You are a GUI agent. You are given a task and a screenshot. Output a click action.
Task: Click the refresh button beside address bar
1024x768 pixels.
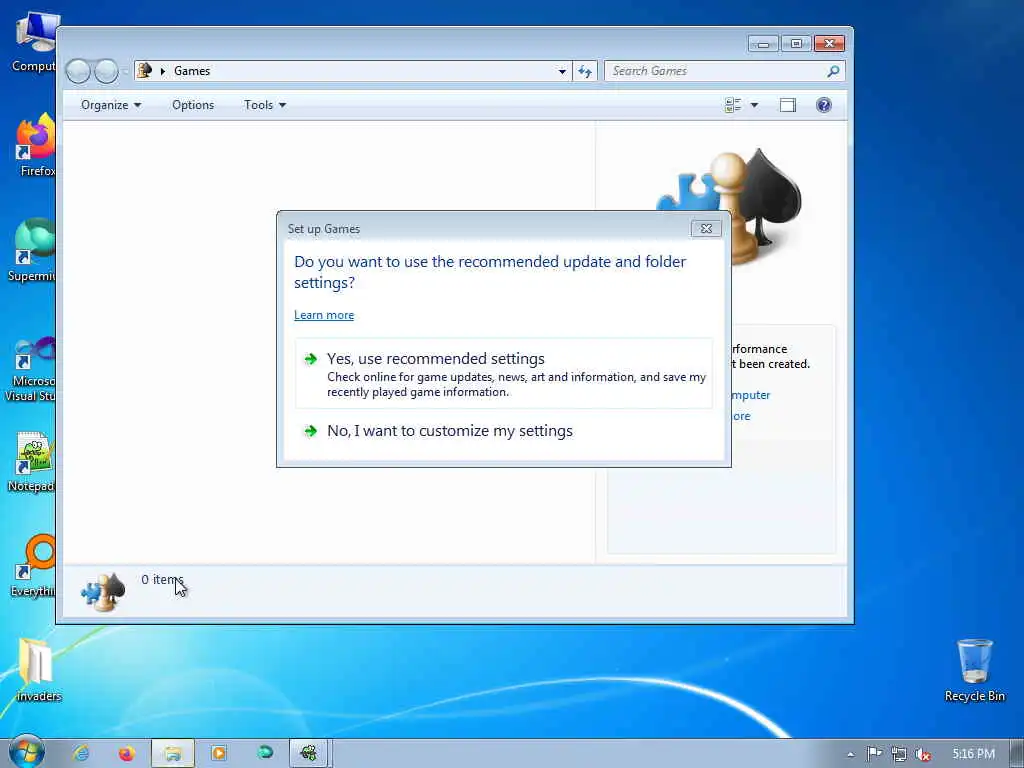(x=584, y=71)
